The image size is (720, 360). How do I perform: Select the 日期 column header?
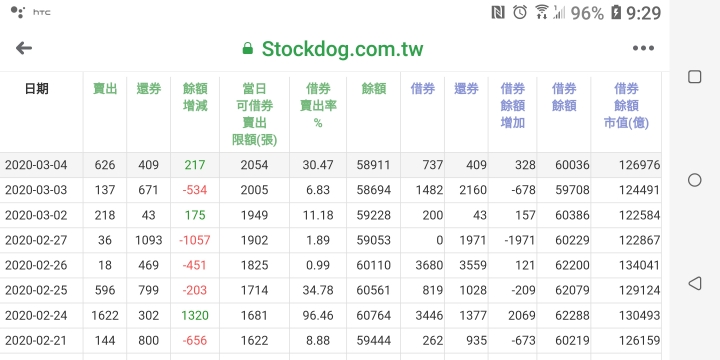[x=37, y=89]
